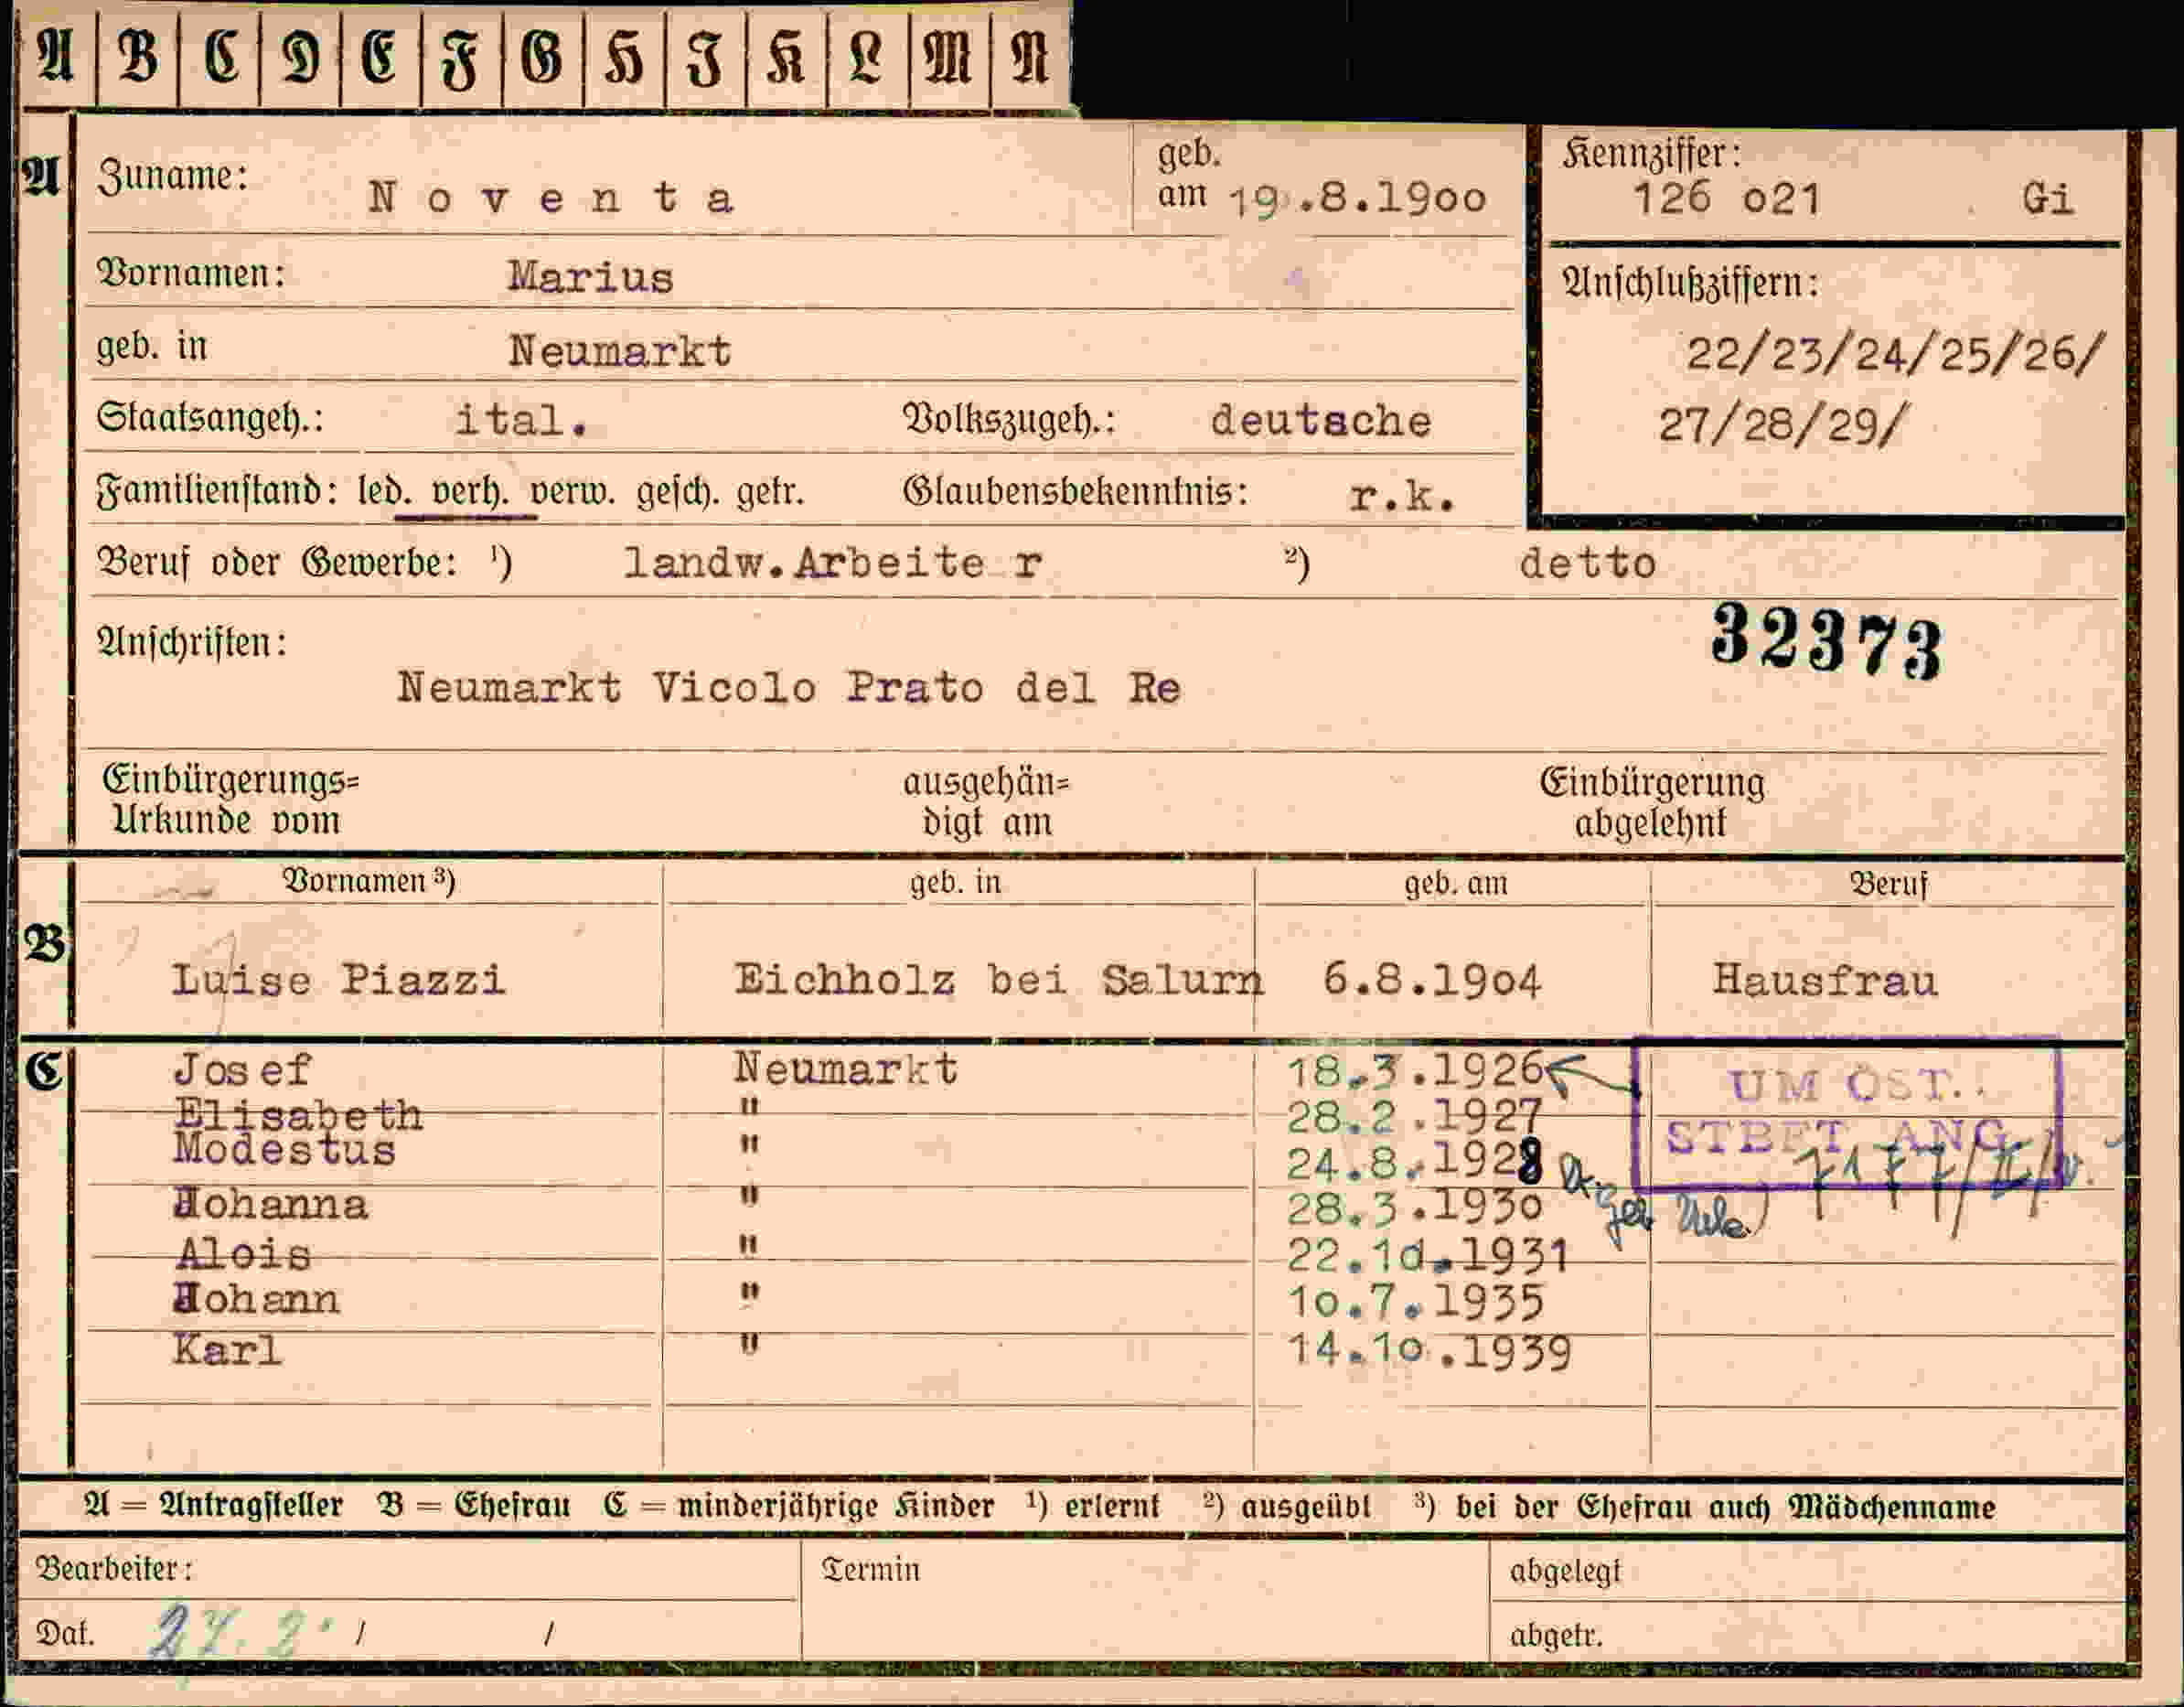Click the purple 'UM OST.' stamp
The width and height of the screenshot is (2184, 1707).
point(1847,1113)
